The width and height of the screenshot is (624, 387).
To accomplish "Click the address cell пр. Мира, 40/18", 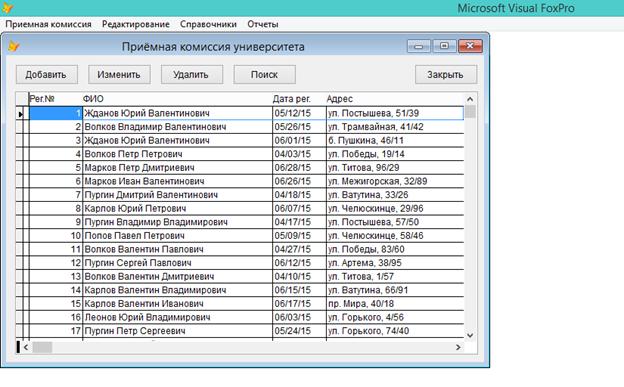I will click(x=395, y=304).
